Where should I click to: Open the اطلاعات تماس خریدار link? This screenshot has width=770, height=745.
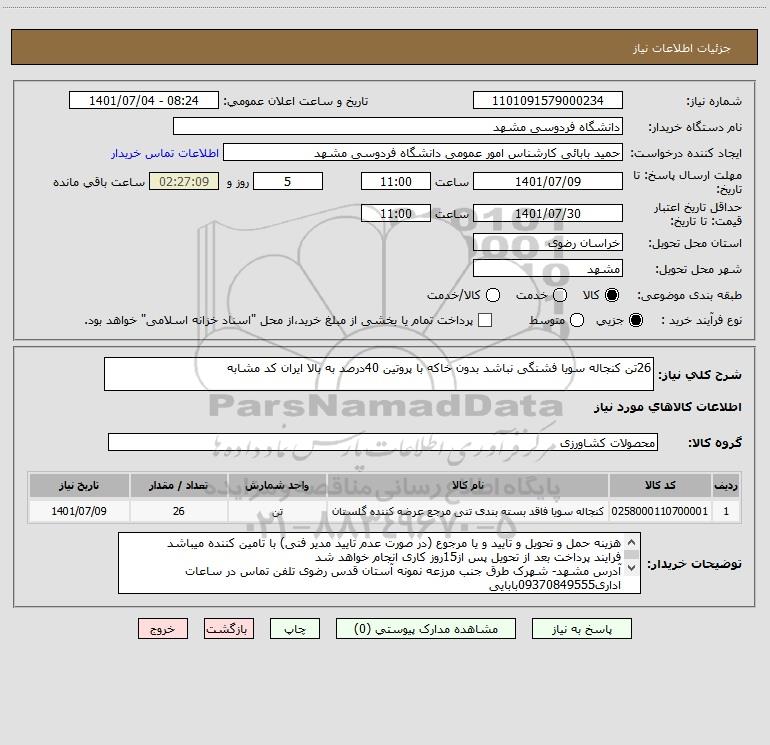165,153
